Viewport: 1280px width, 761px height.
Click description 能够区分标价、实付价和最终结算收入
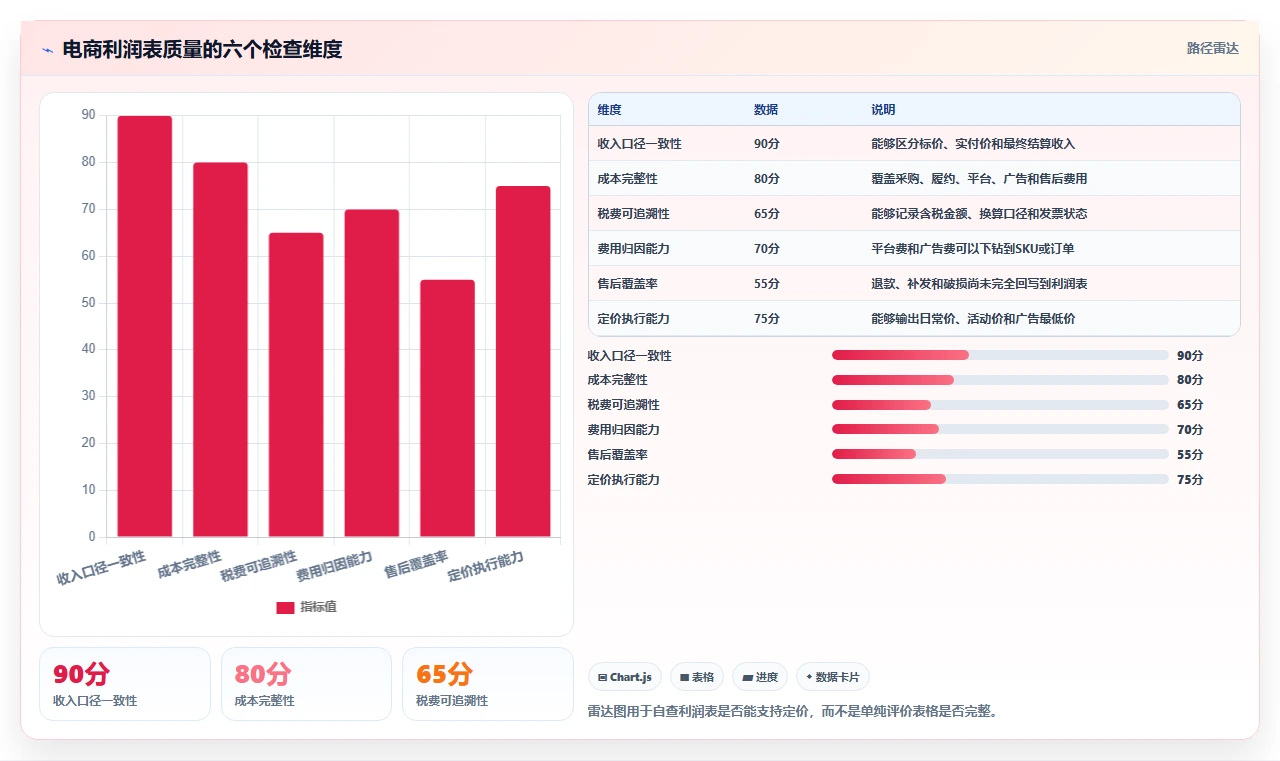(973, 144)
